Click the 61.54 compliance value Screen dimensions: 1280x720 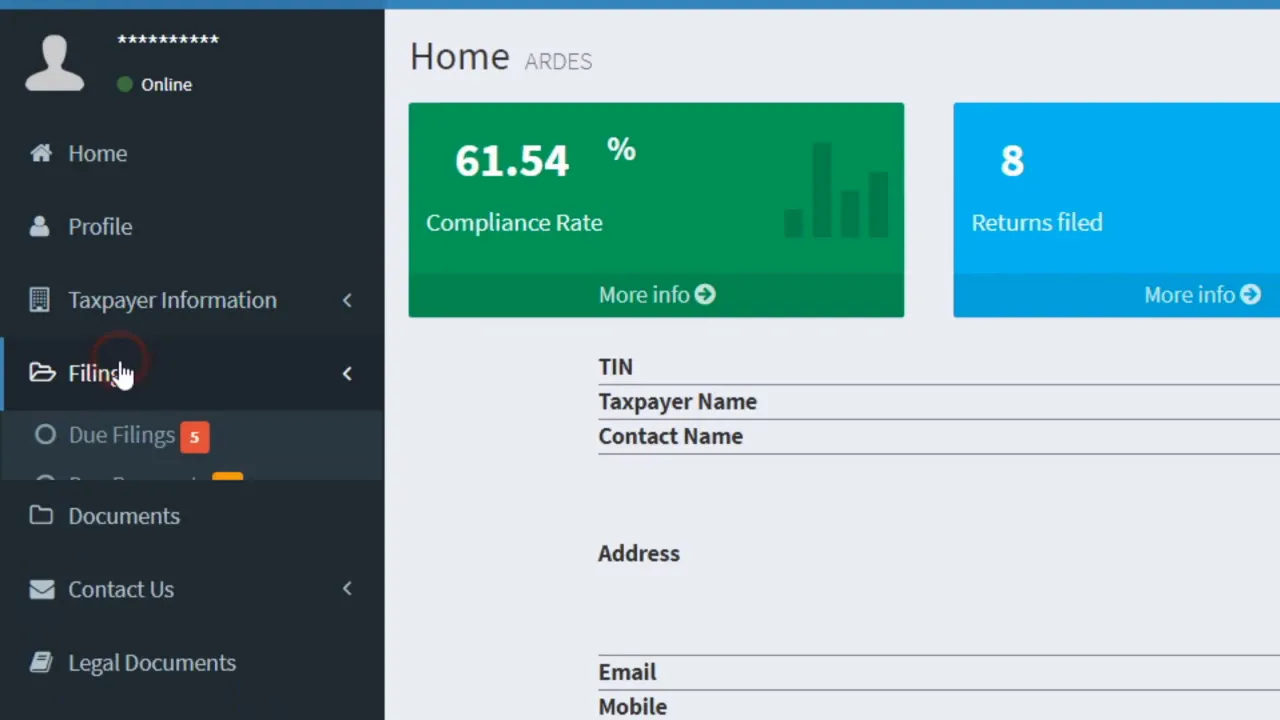coord(512,160)
